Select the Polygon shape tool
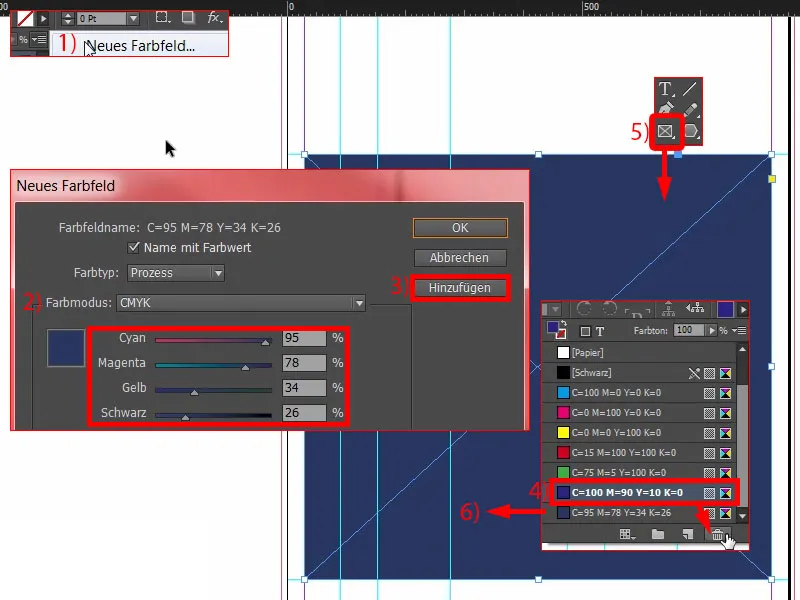The height and width of the screenshot is (600, 800). 690,131
